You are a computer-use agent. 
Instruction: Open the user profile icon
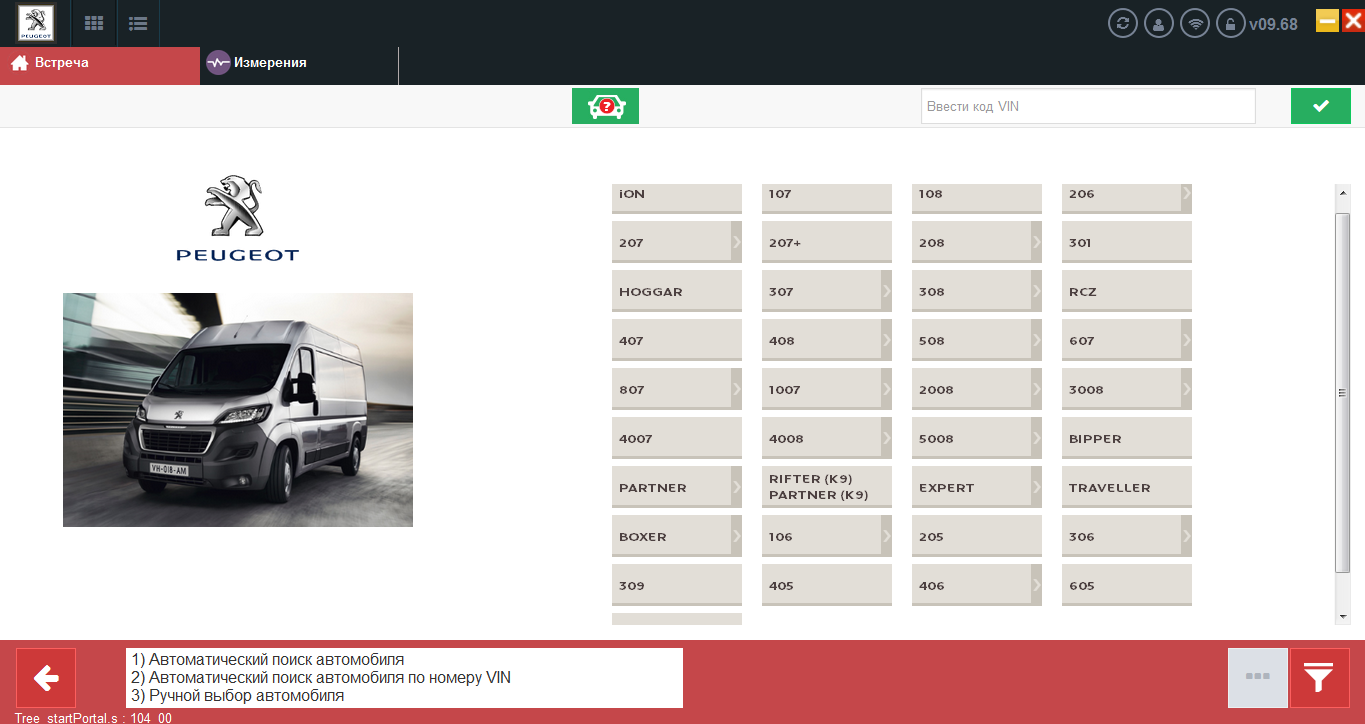[1159, 23]
